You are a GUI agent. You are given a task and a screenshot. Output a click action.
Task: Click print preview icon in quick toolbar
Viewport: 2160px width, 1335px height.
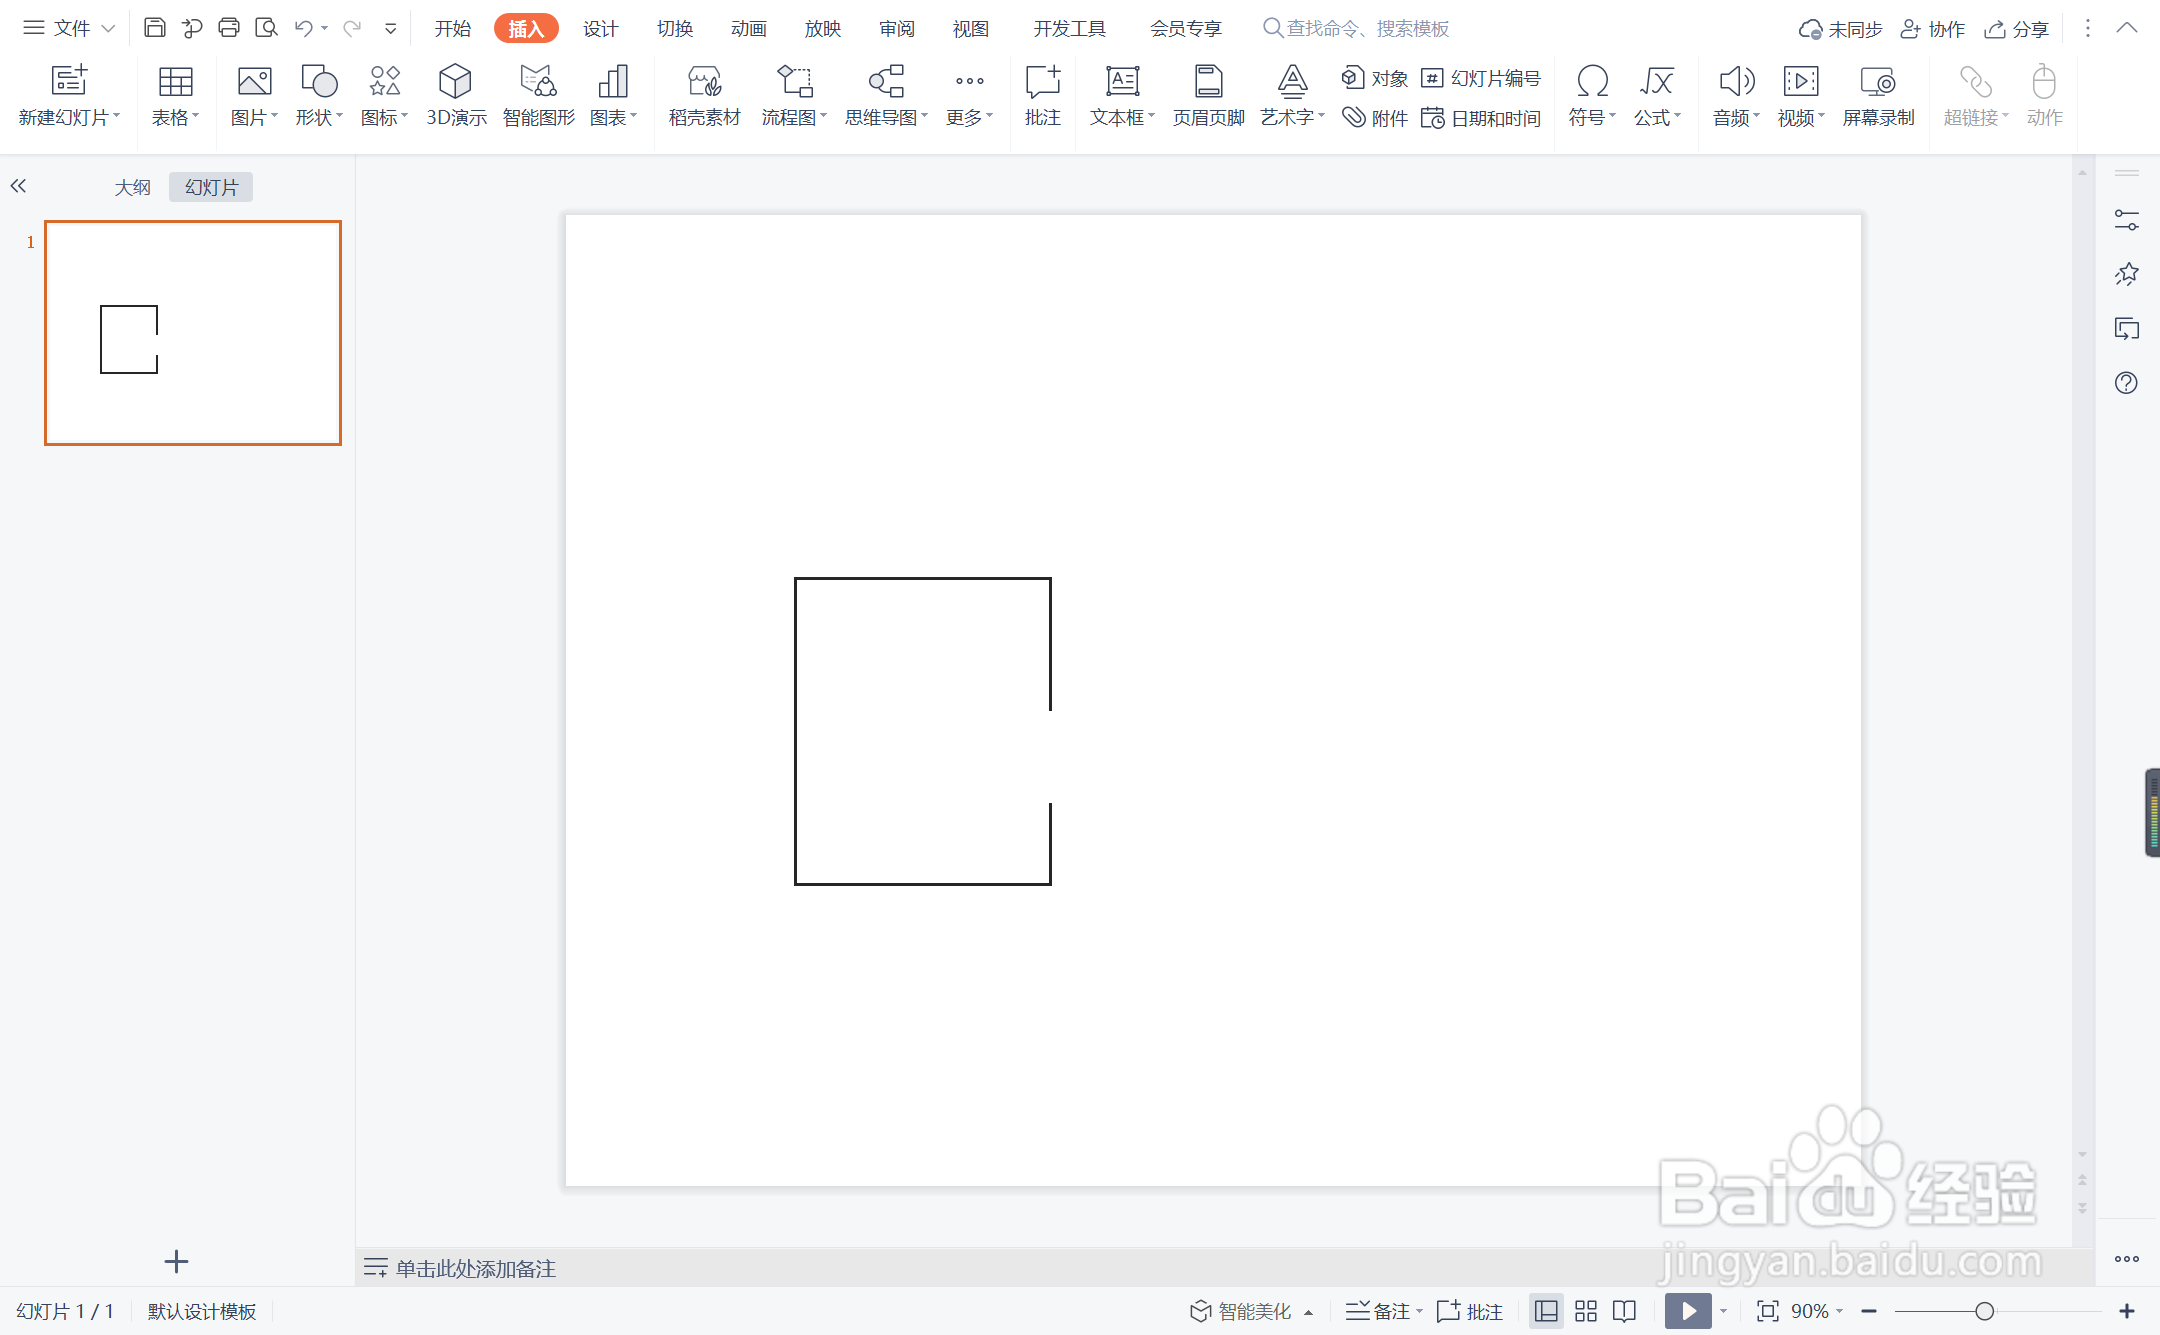pyautogui.click(x=266, y=28)
